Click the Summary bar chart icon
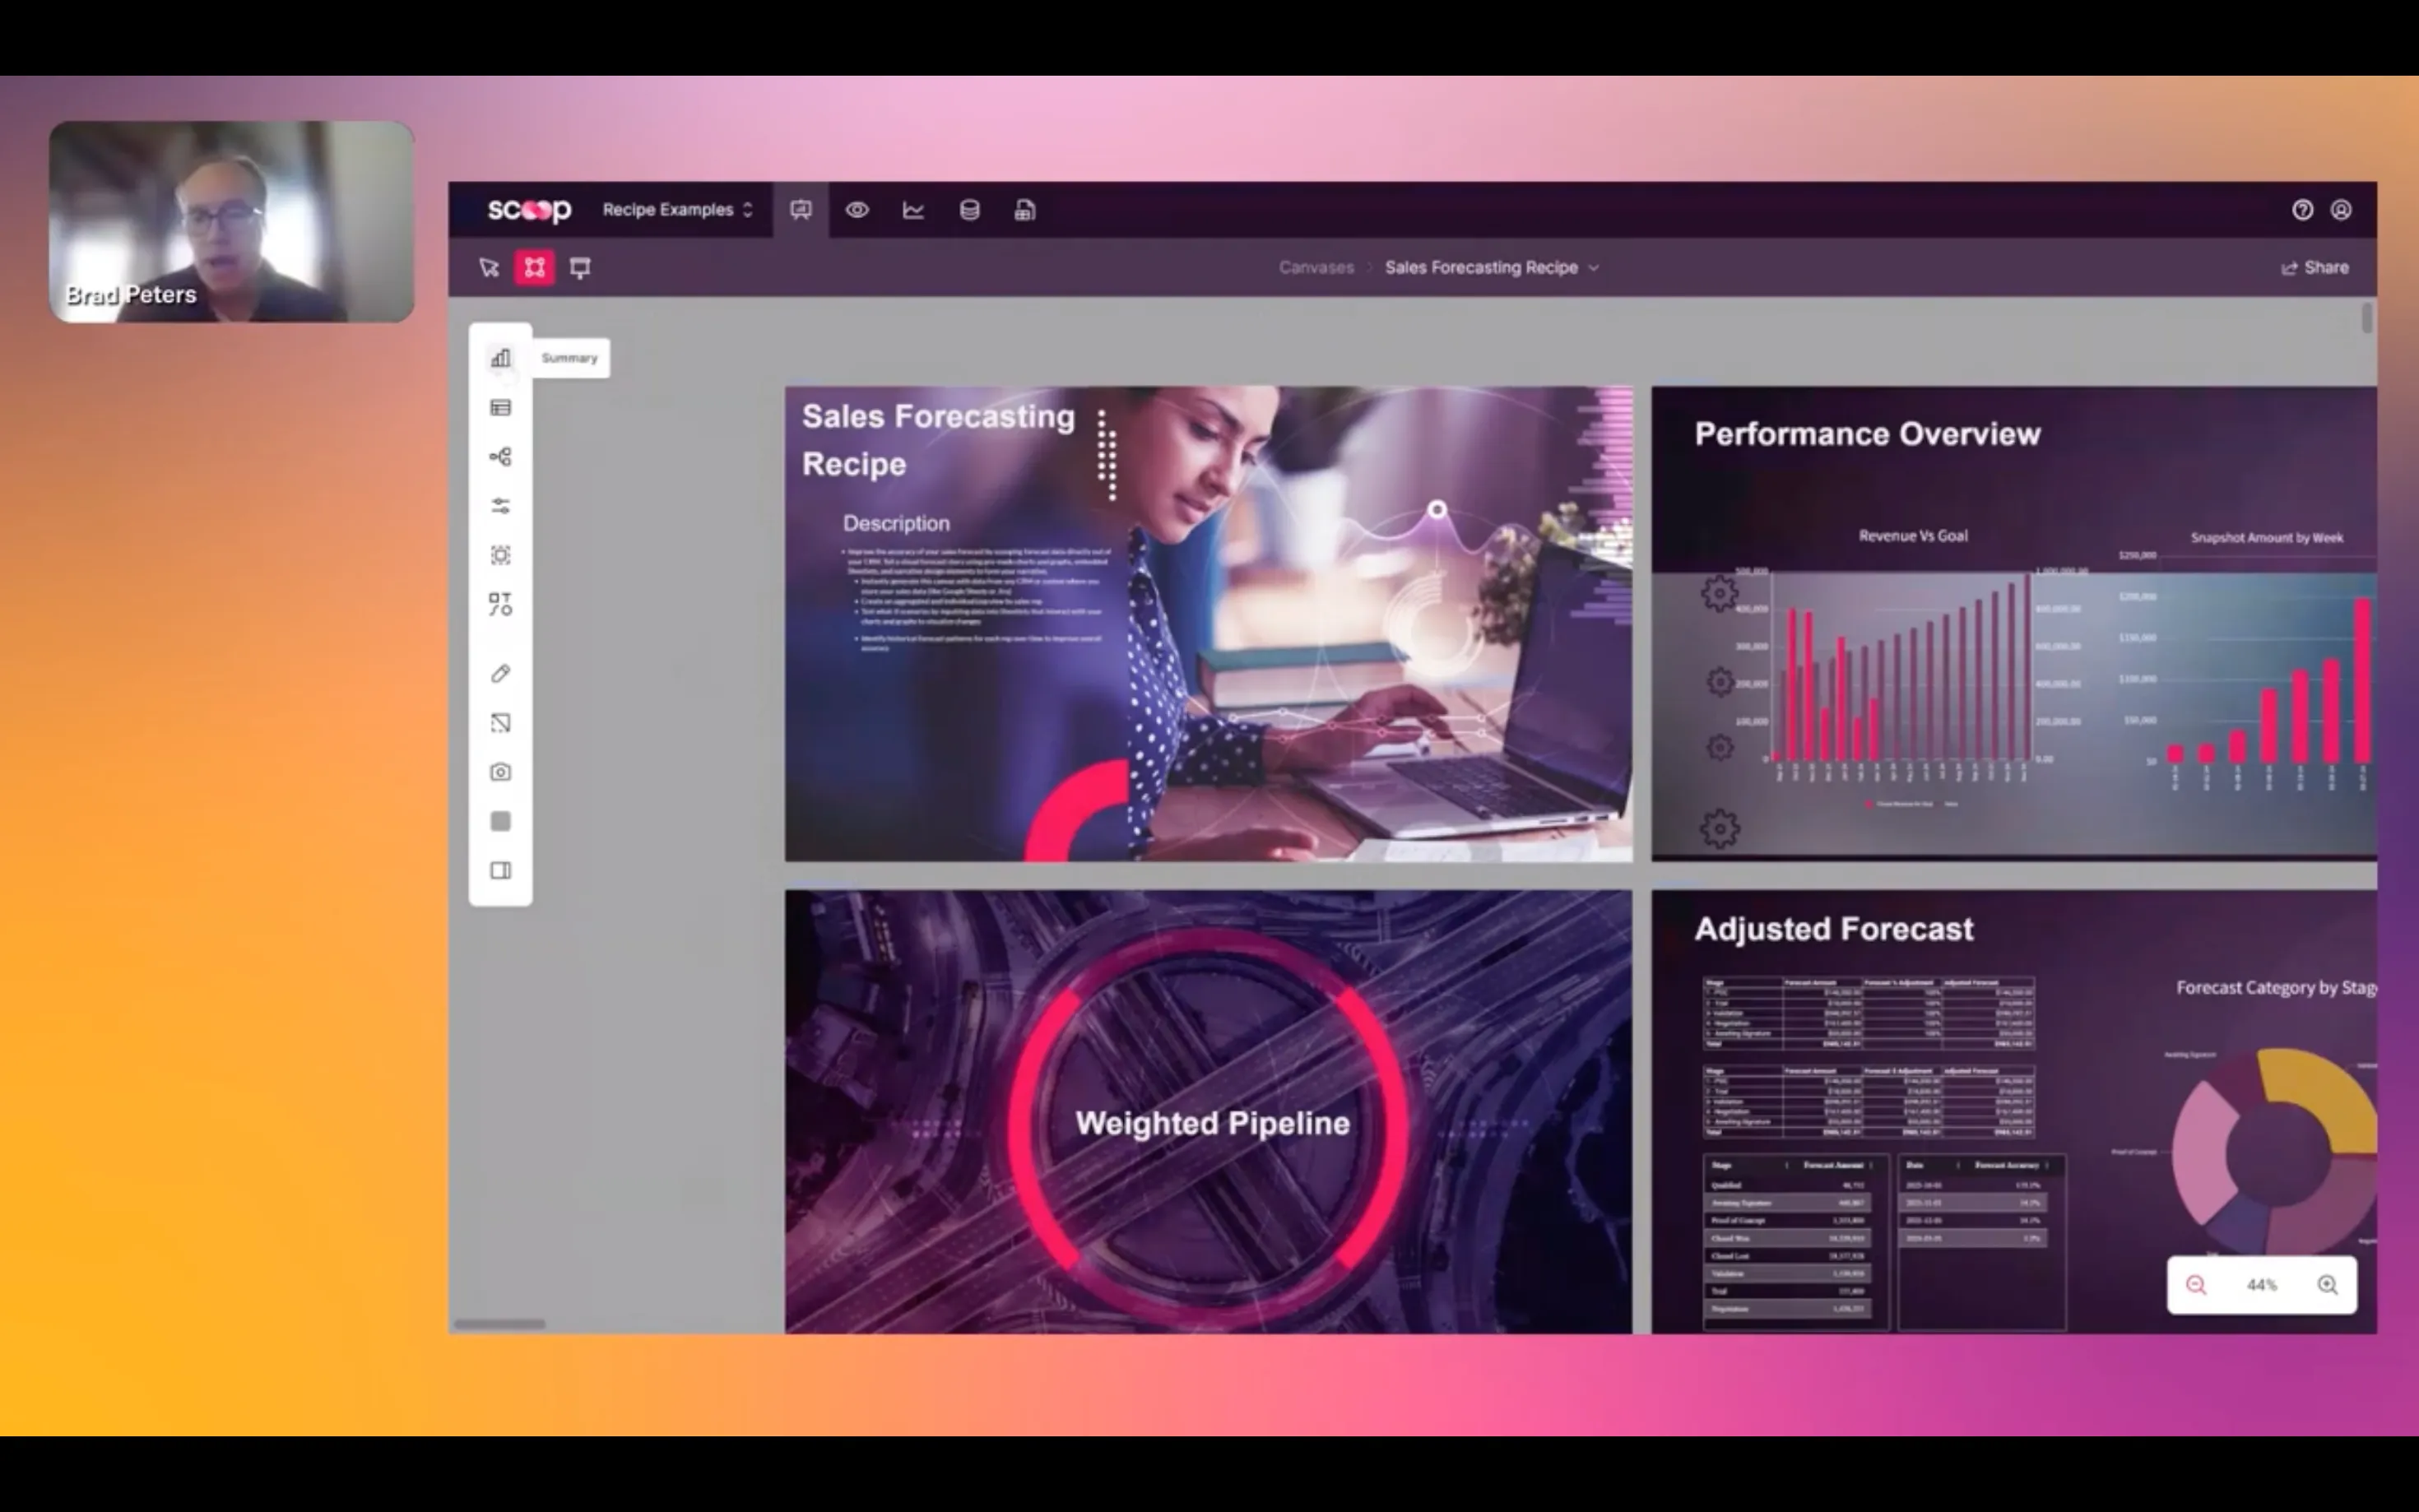Image resolution: width=2419 pixels, height=1512 pixels. (500, 358)
